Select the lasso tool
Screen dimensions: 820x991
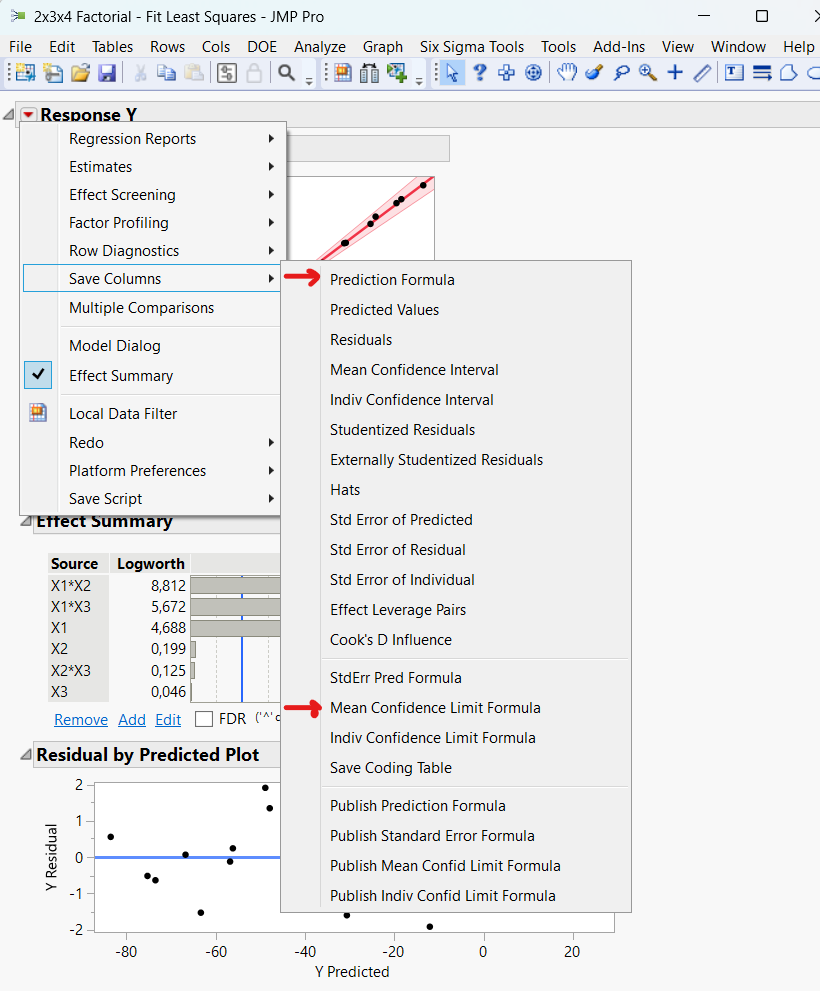(x=621, y=72)
